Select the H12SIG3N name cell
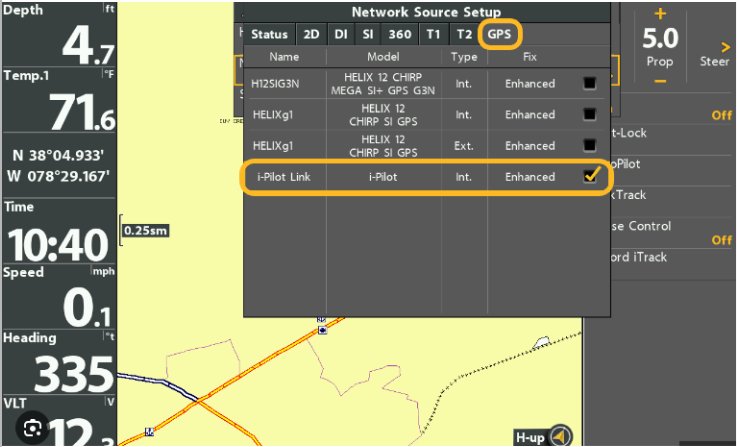737x447 pixels. pyautogui.click(x=275, y=84)
